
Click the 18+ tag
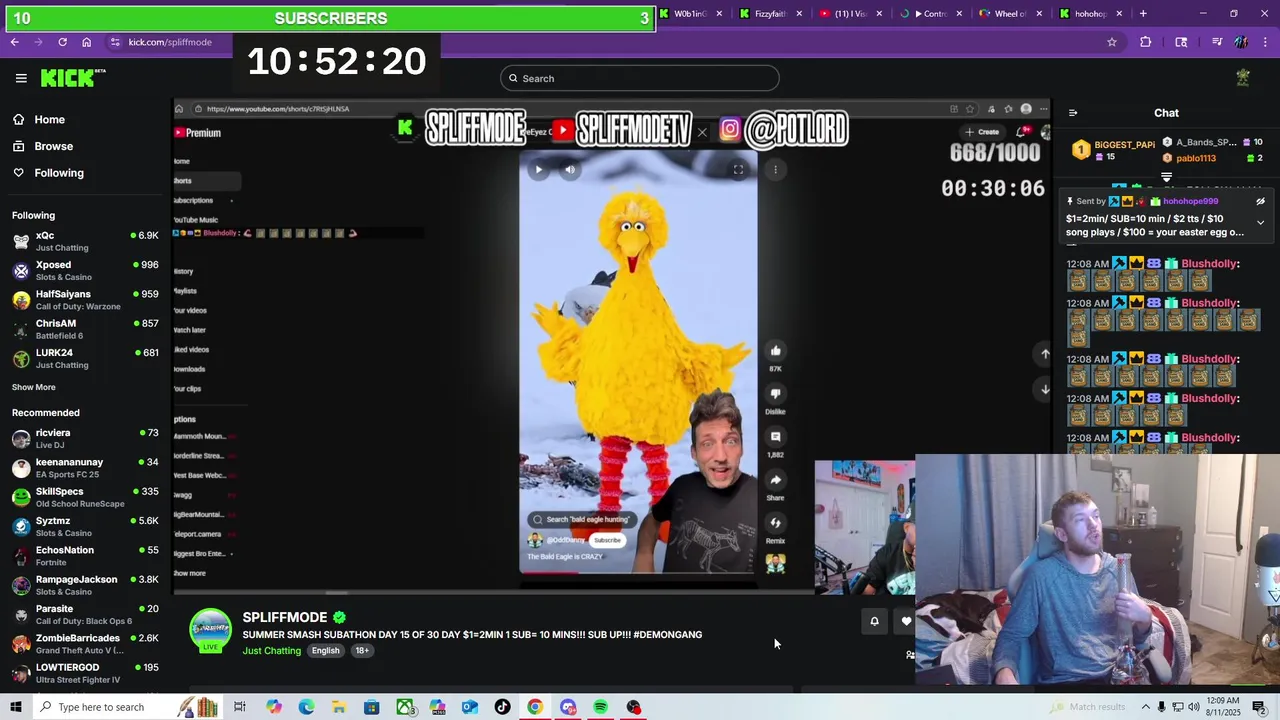(x=362, y=650)
